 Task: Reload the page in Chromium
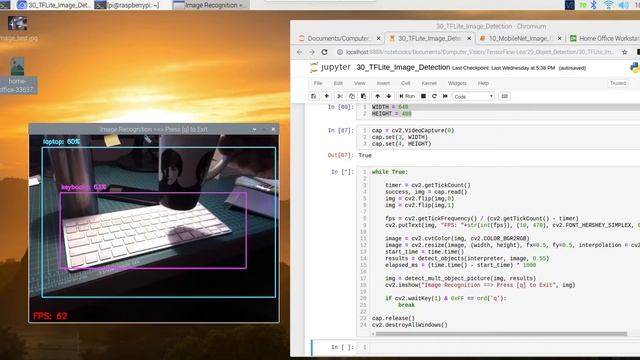click(324, 52)
